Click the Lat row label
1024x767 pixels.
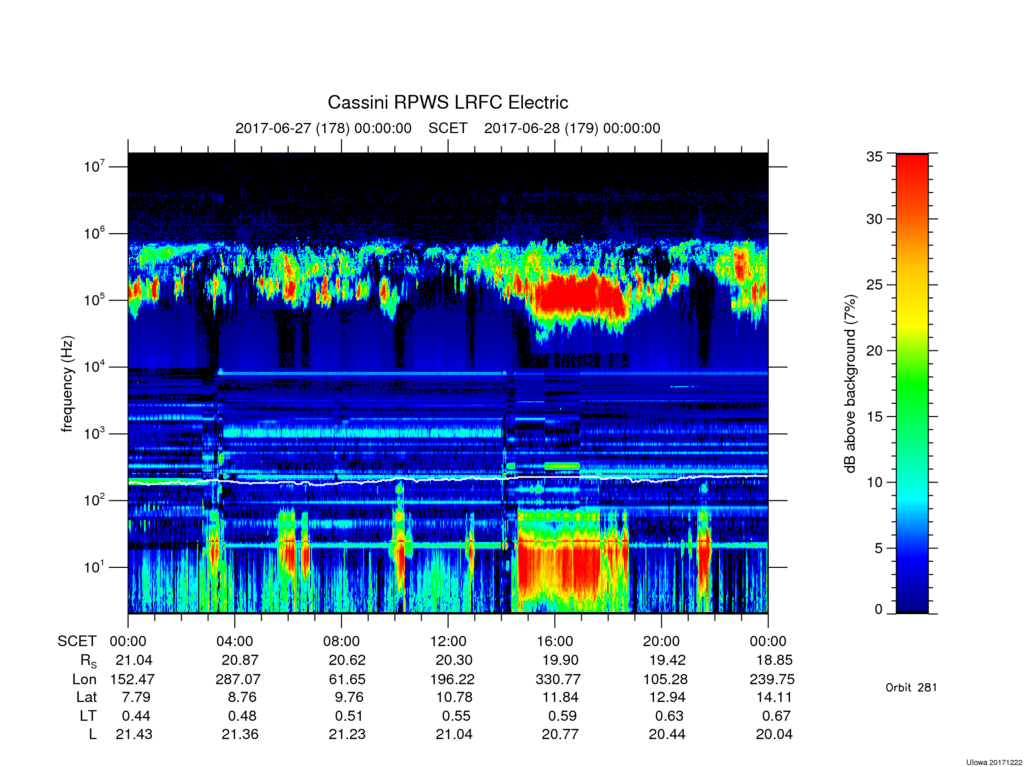(x=86, y=698)
